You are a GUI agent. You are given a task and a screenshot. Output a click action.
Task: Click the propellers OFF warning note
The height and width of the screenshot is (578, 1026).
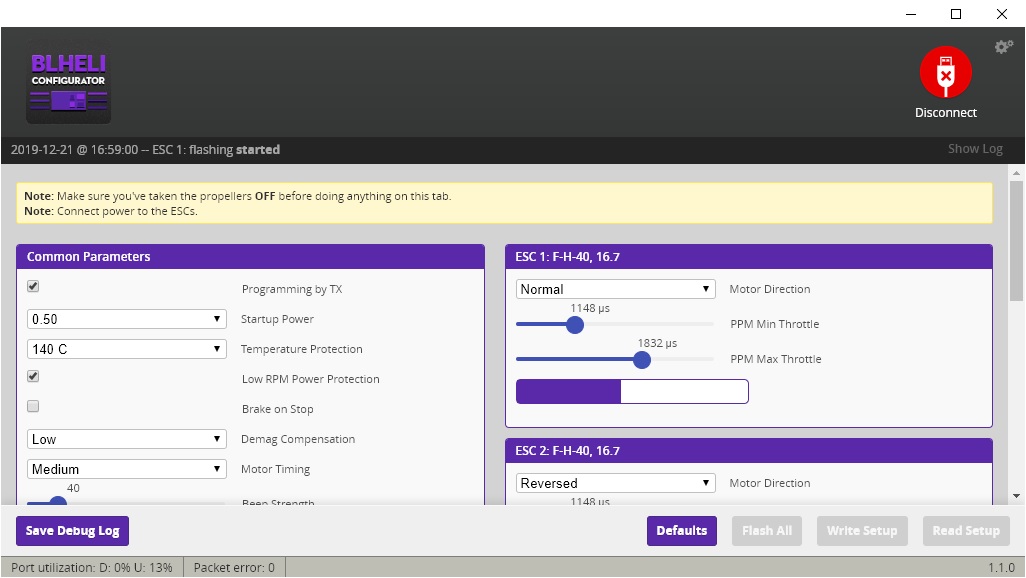point(238,196)
